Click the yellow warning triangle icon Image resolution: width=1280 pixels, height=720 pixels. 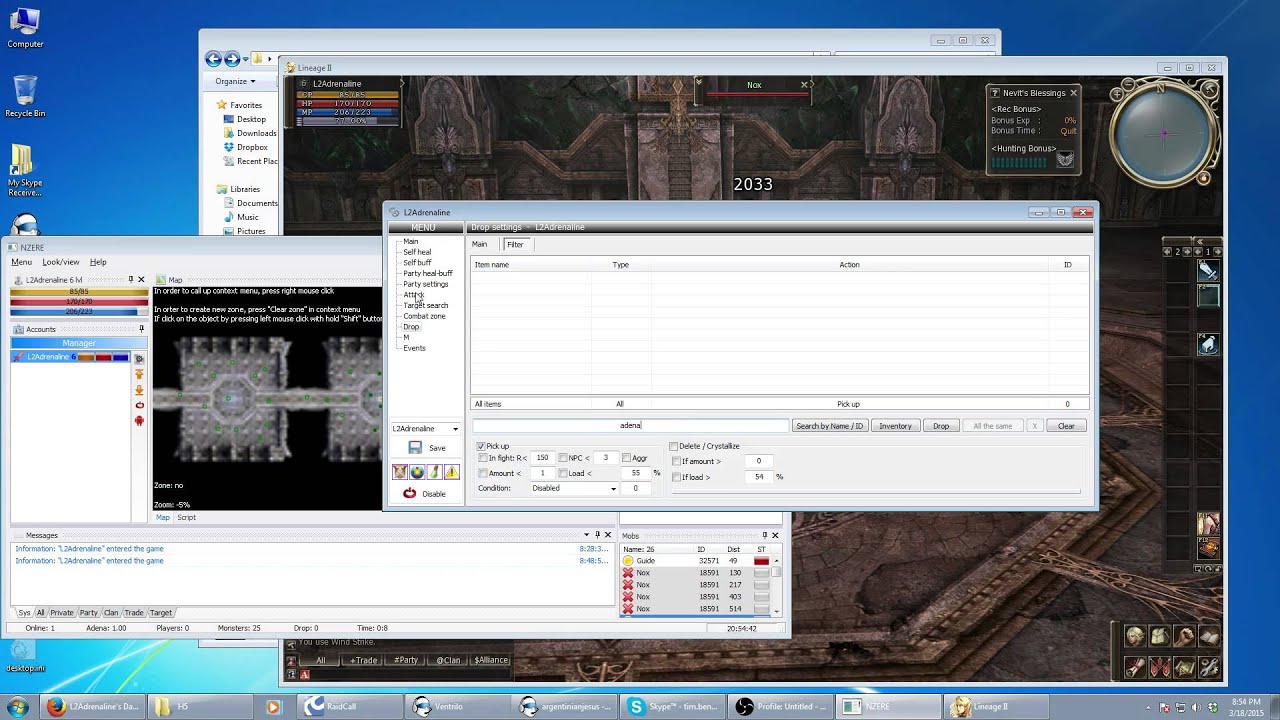[x=451, y=472]
